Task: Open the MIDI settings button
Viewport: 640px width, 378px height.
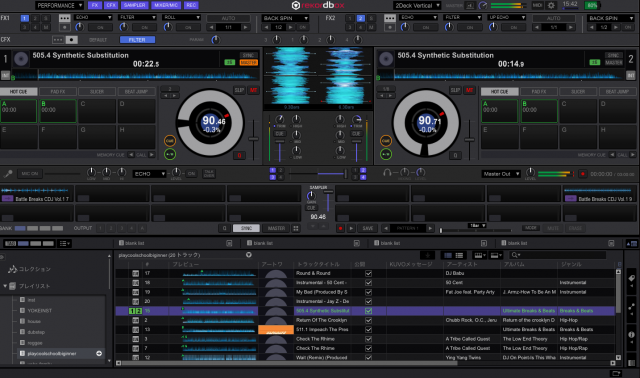Action: pyautogui.click(x=537, y=5)
